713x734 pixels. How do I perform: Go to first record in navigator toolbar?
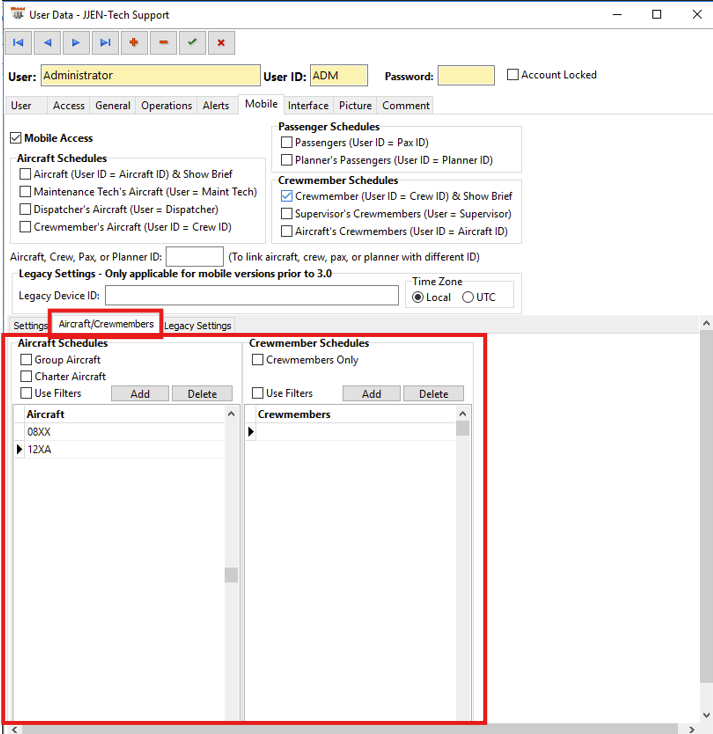[18, 43]
